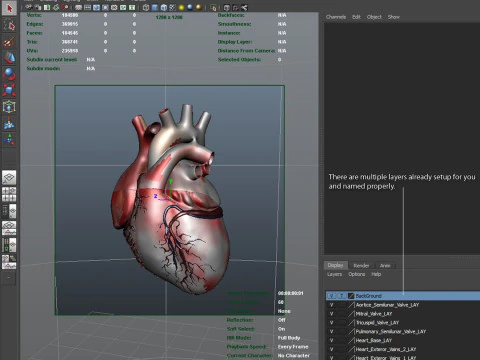Toggle the gate mask icon
Image resolution: width=480 pixels, height=360 pixels.
click(x=105, y=7)
